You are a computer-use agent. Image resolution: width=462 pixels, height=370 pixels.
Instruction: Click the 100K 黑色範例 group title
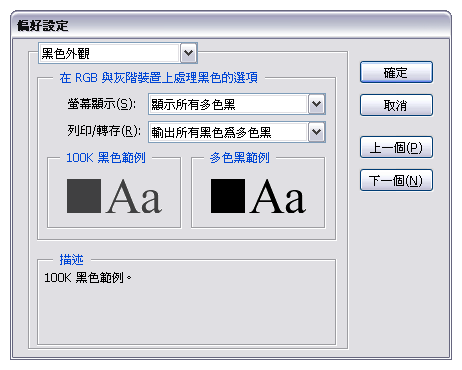106,158
